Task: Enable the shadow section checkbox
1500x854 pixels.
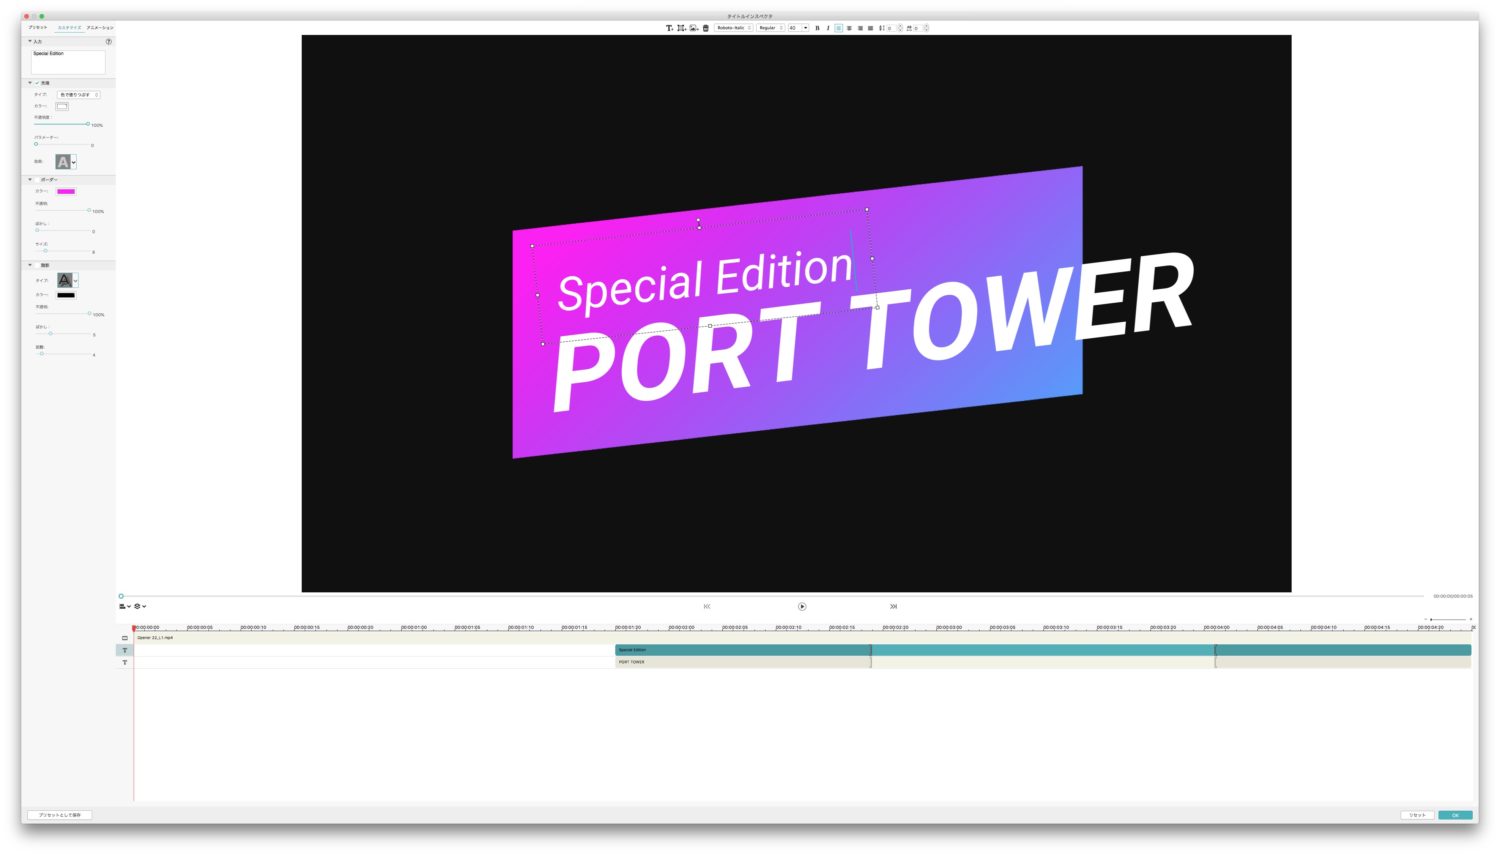Action: [37, 265]
